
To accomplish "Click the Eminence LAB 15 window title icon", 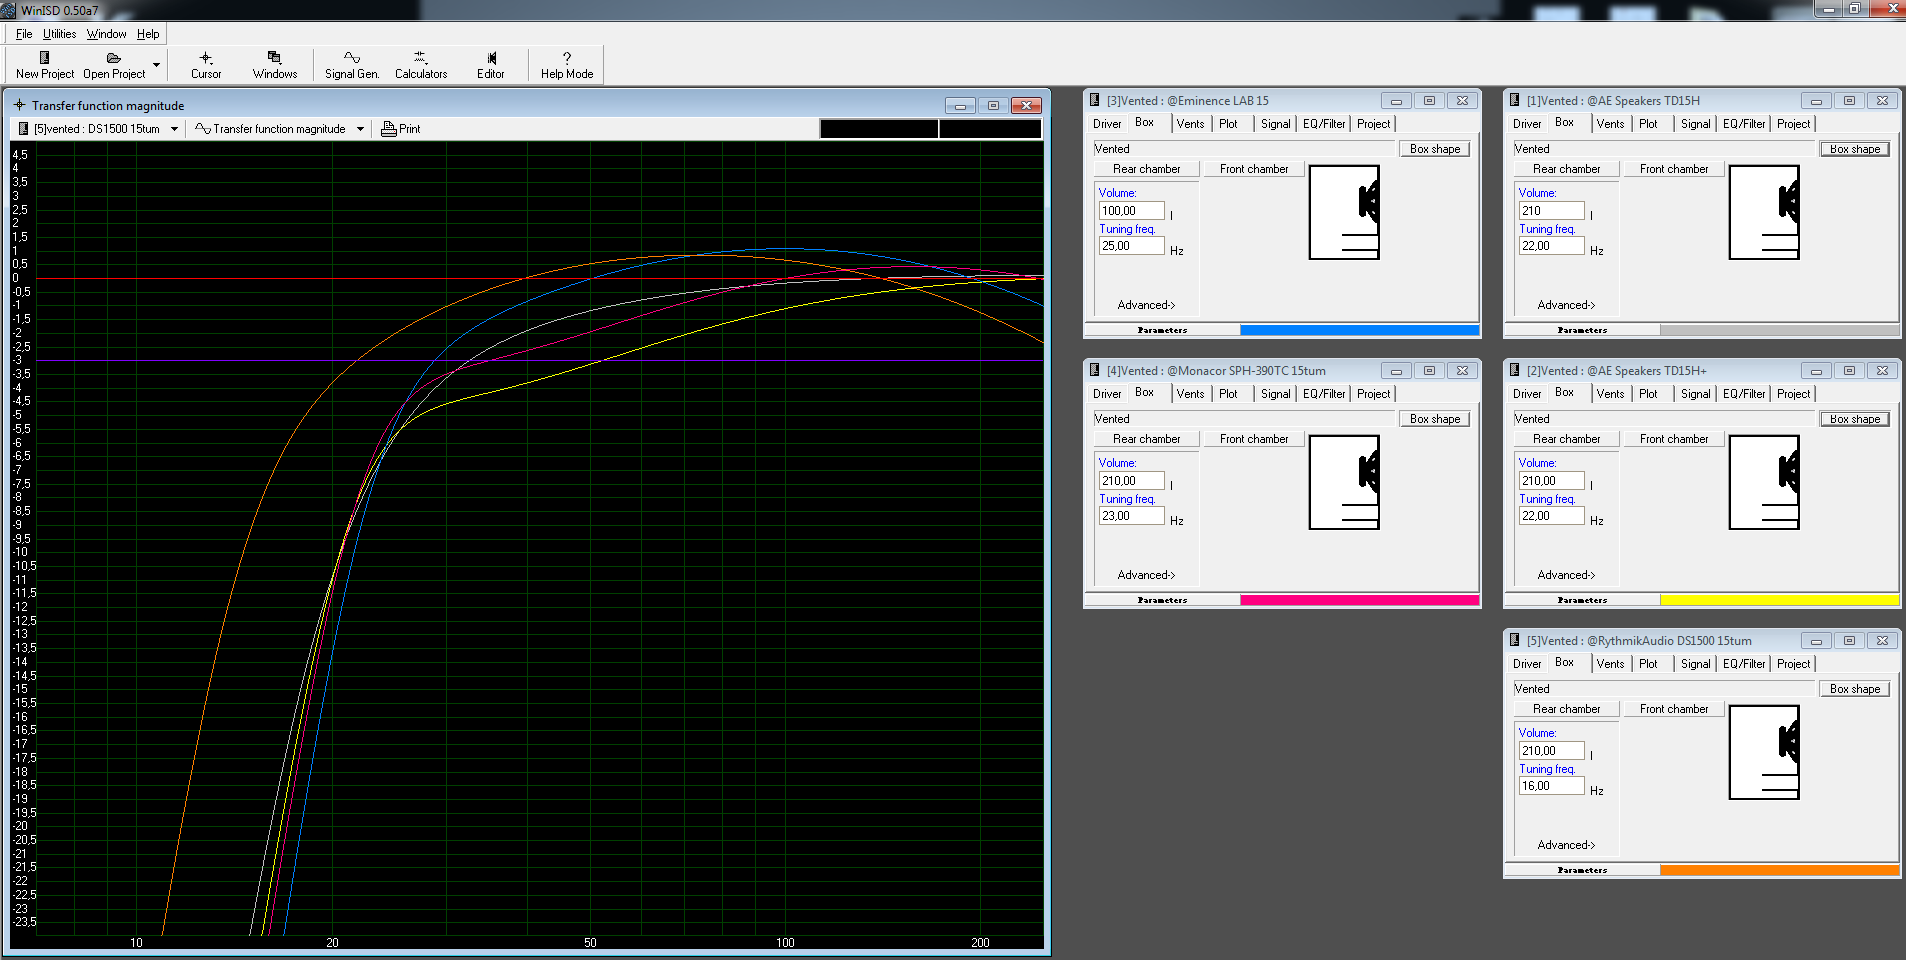I will tap(1095, 100).
